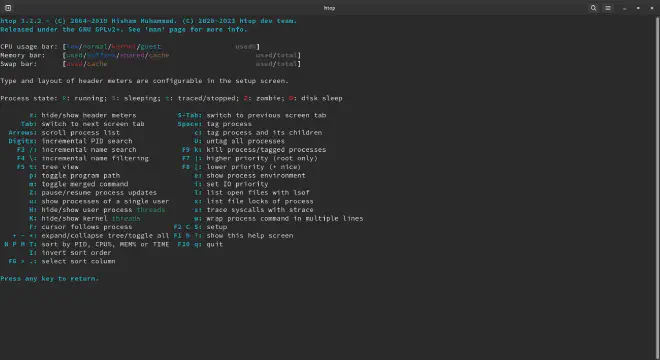660x360 pixels.
Task: Click 'switch to next screen tab' entry
Action: 93,124
